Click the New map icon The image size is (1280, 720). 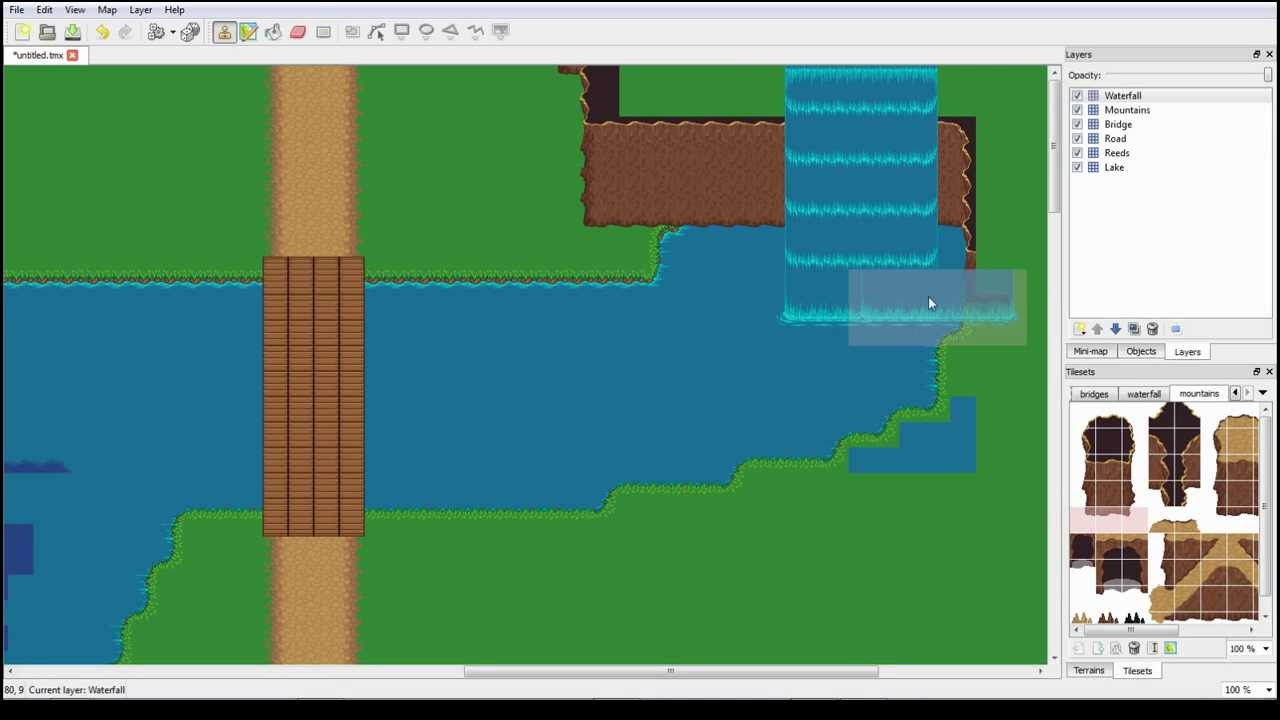[x=22, y=32]
